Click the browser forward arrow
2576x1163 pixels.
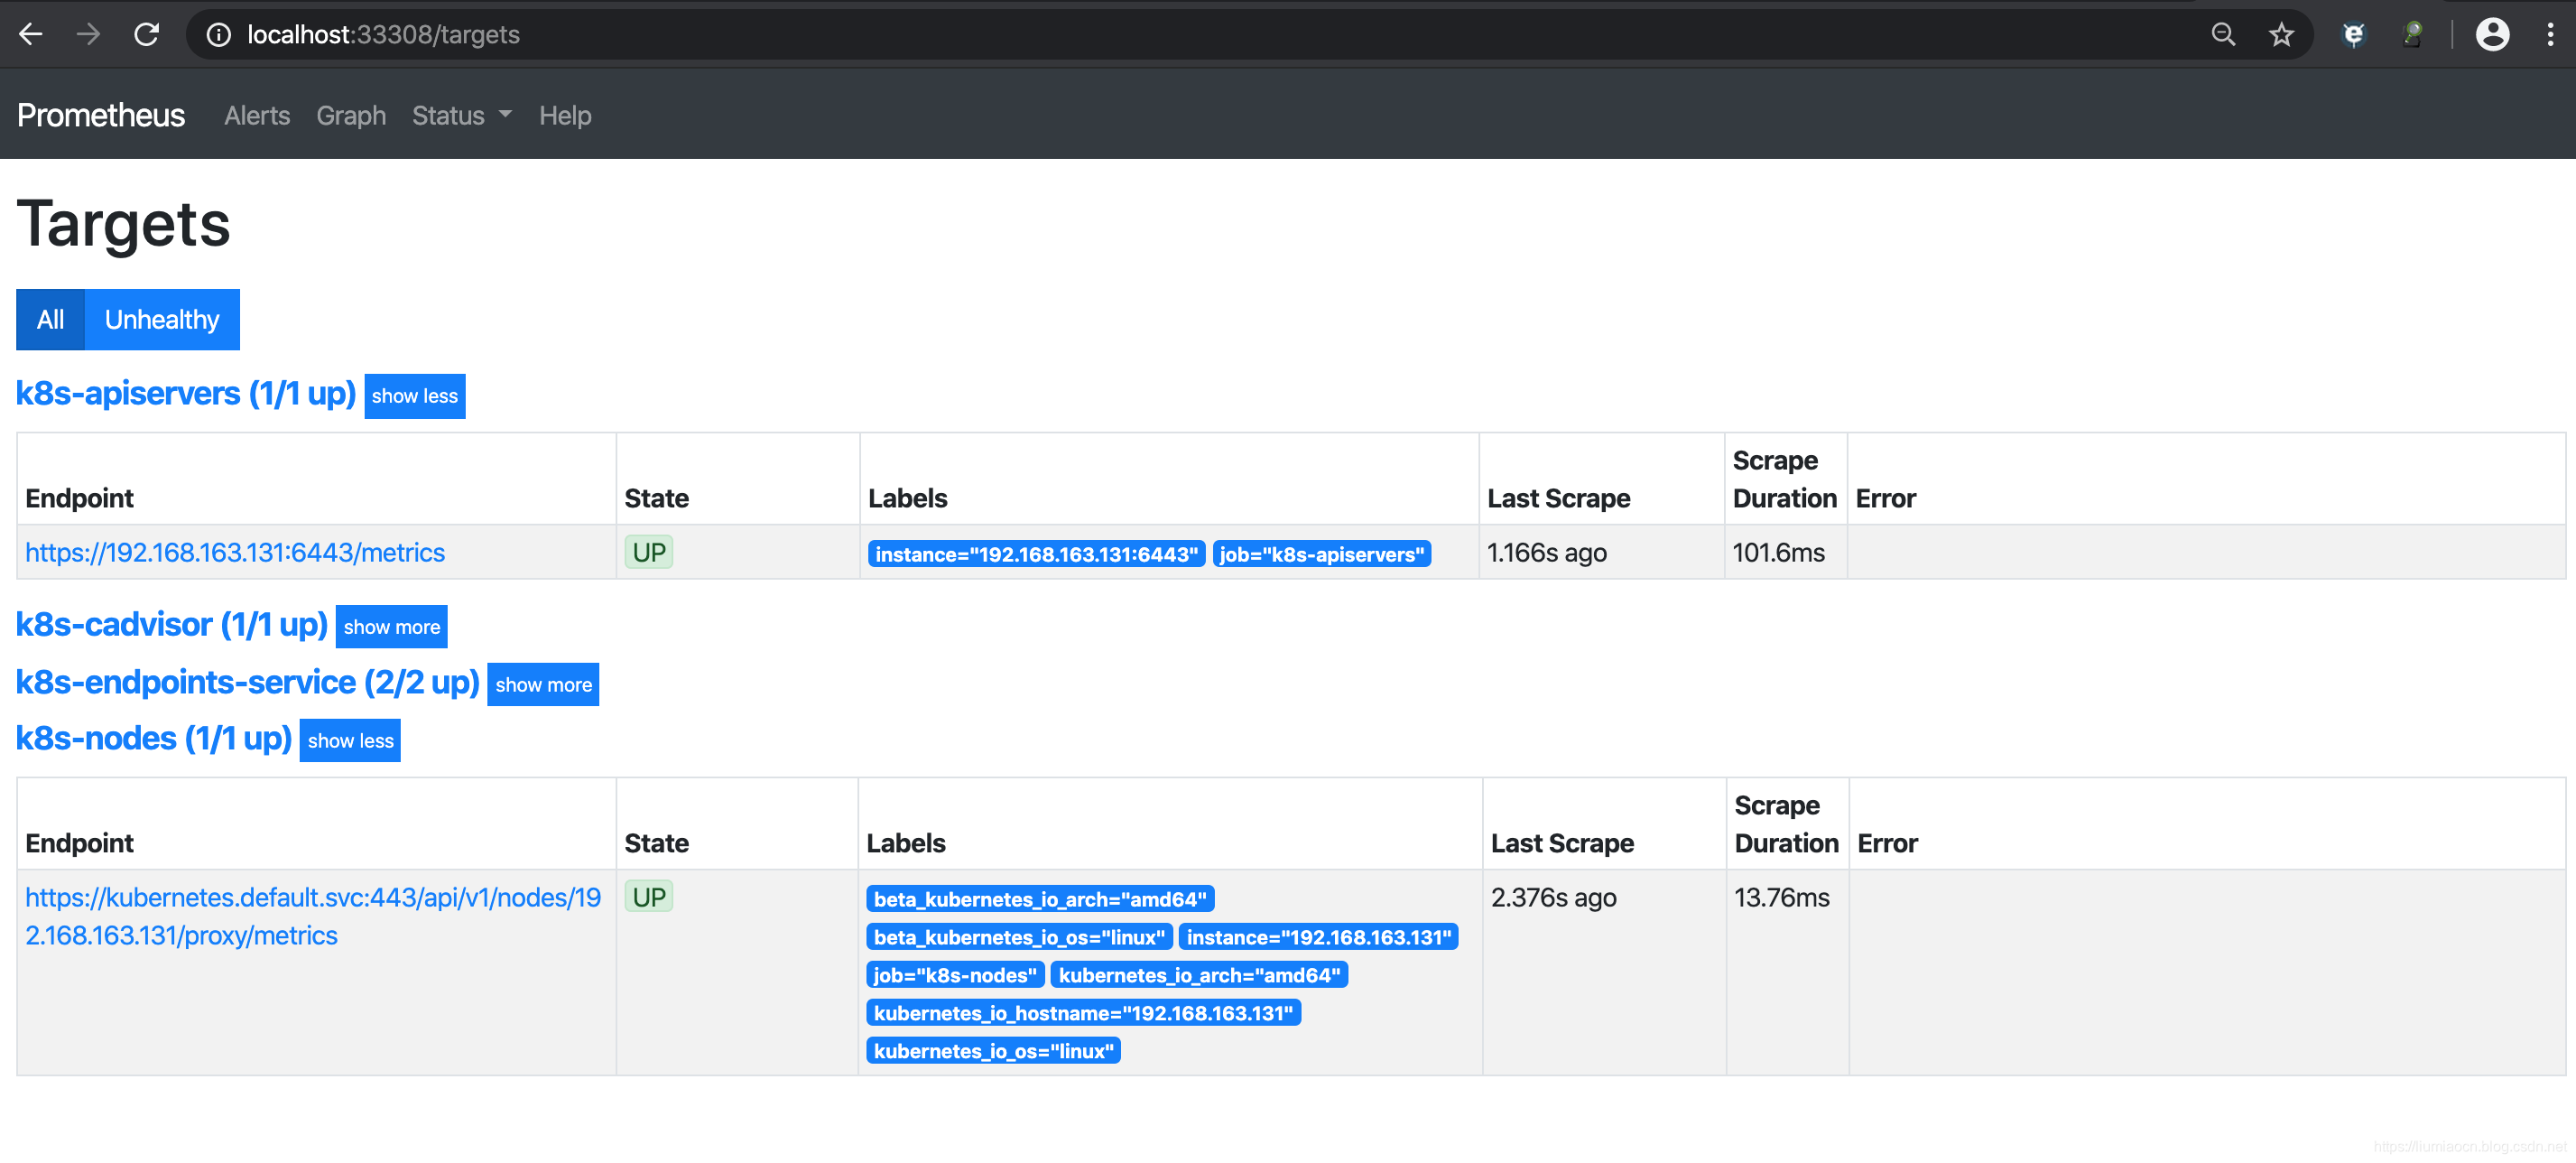[89, 35]
